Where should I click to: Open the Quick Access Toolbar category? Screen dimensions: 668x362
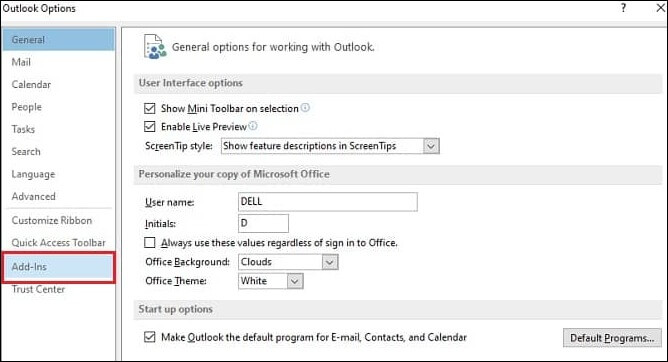click(x=59, y=242)
